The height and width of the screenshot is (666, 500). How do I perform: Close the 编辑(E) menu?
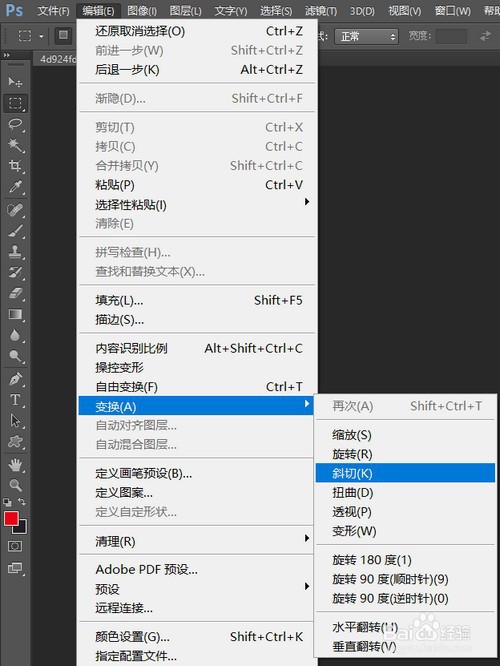(x=98, y=10)
